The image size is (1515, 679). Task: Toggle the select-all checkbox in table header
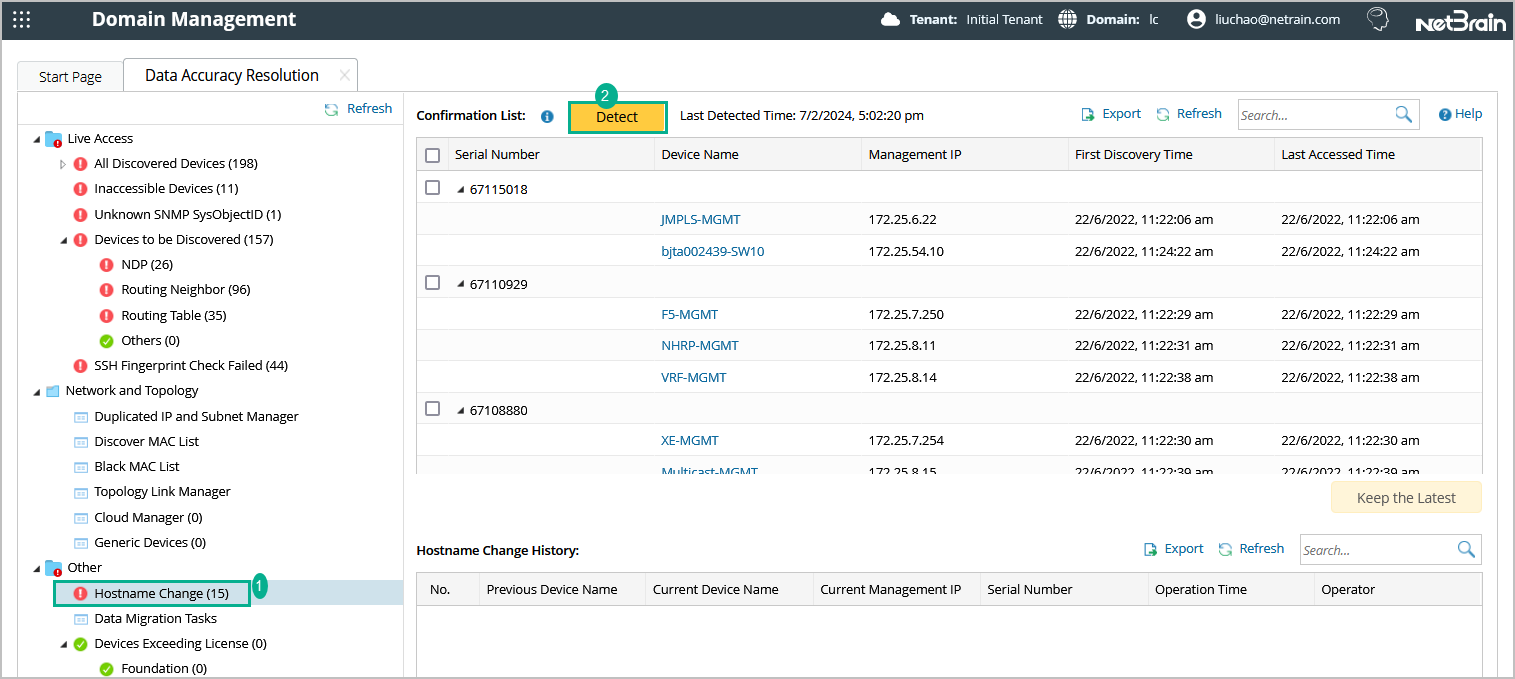pyautogui.click(x=432, y=155)
